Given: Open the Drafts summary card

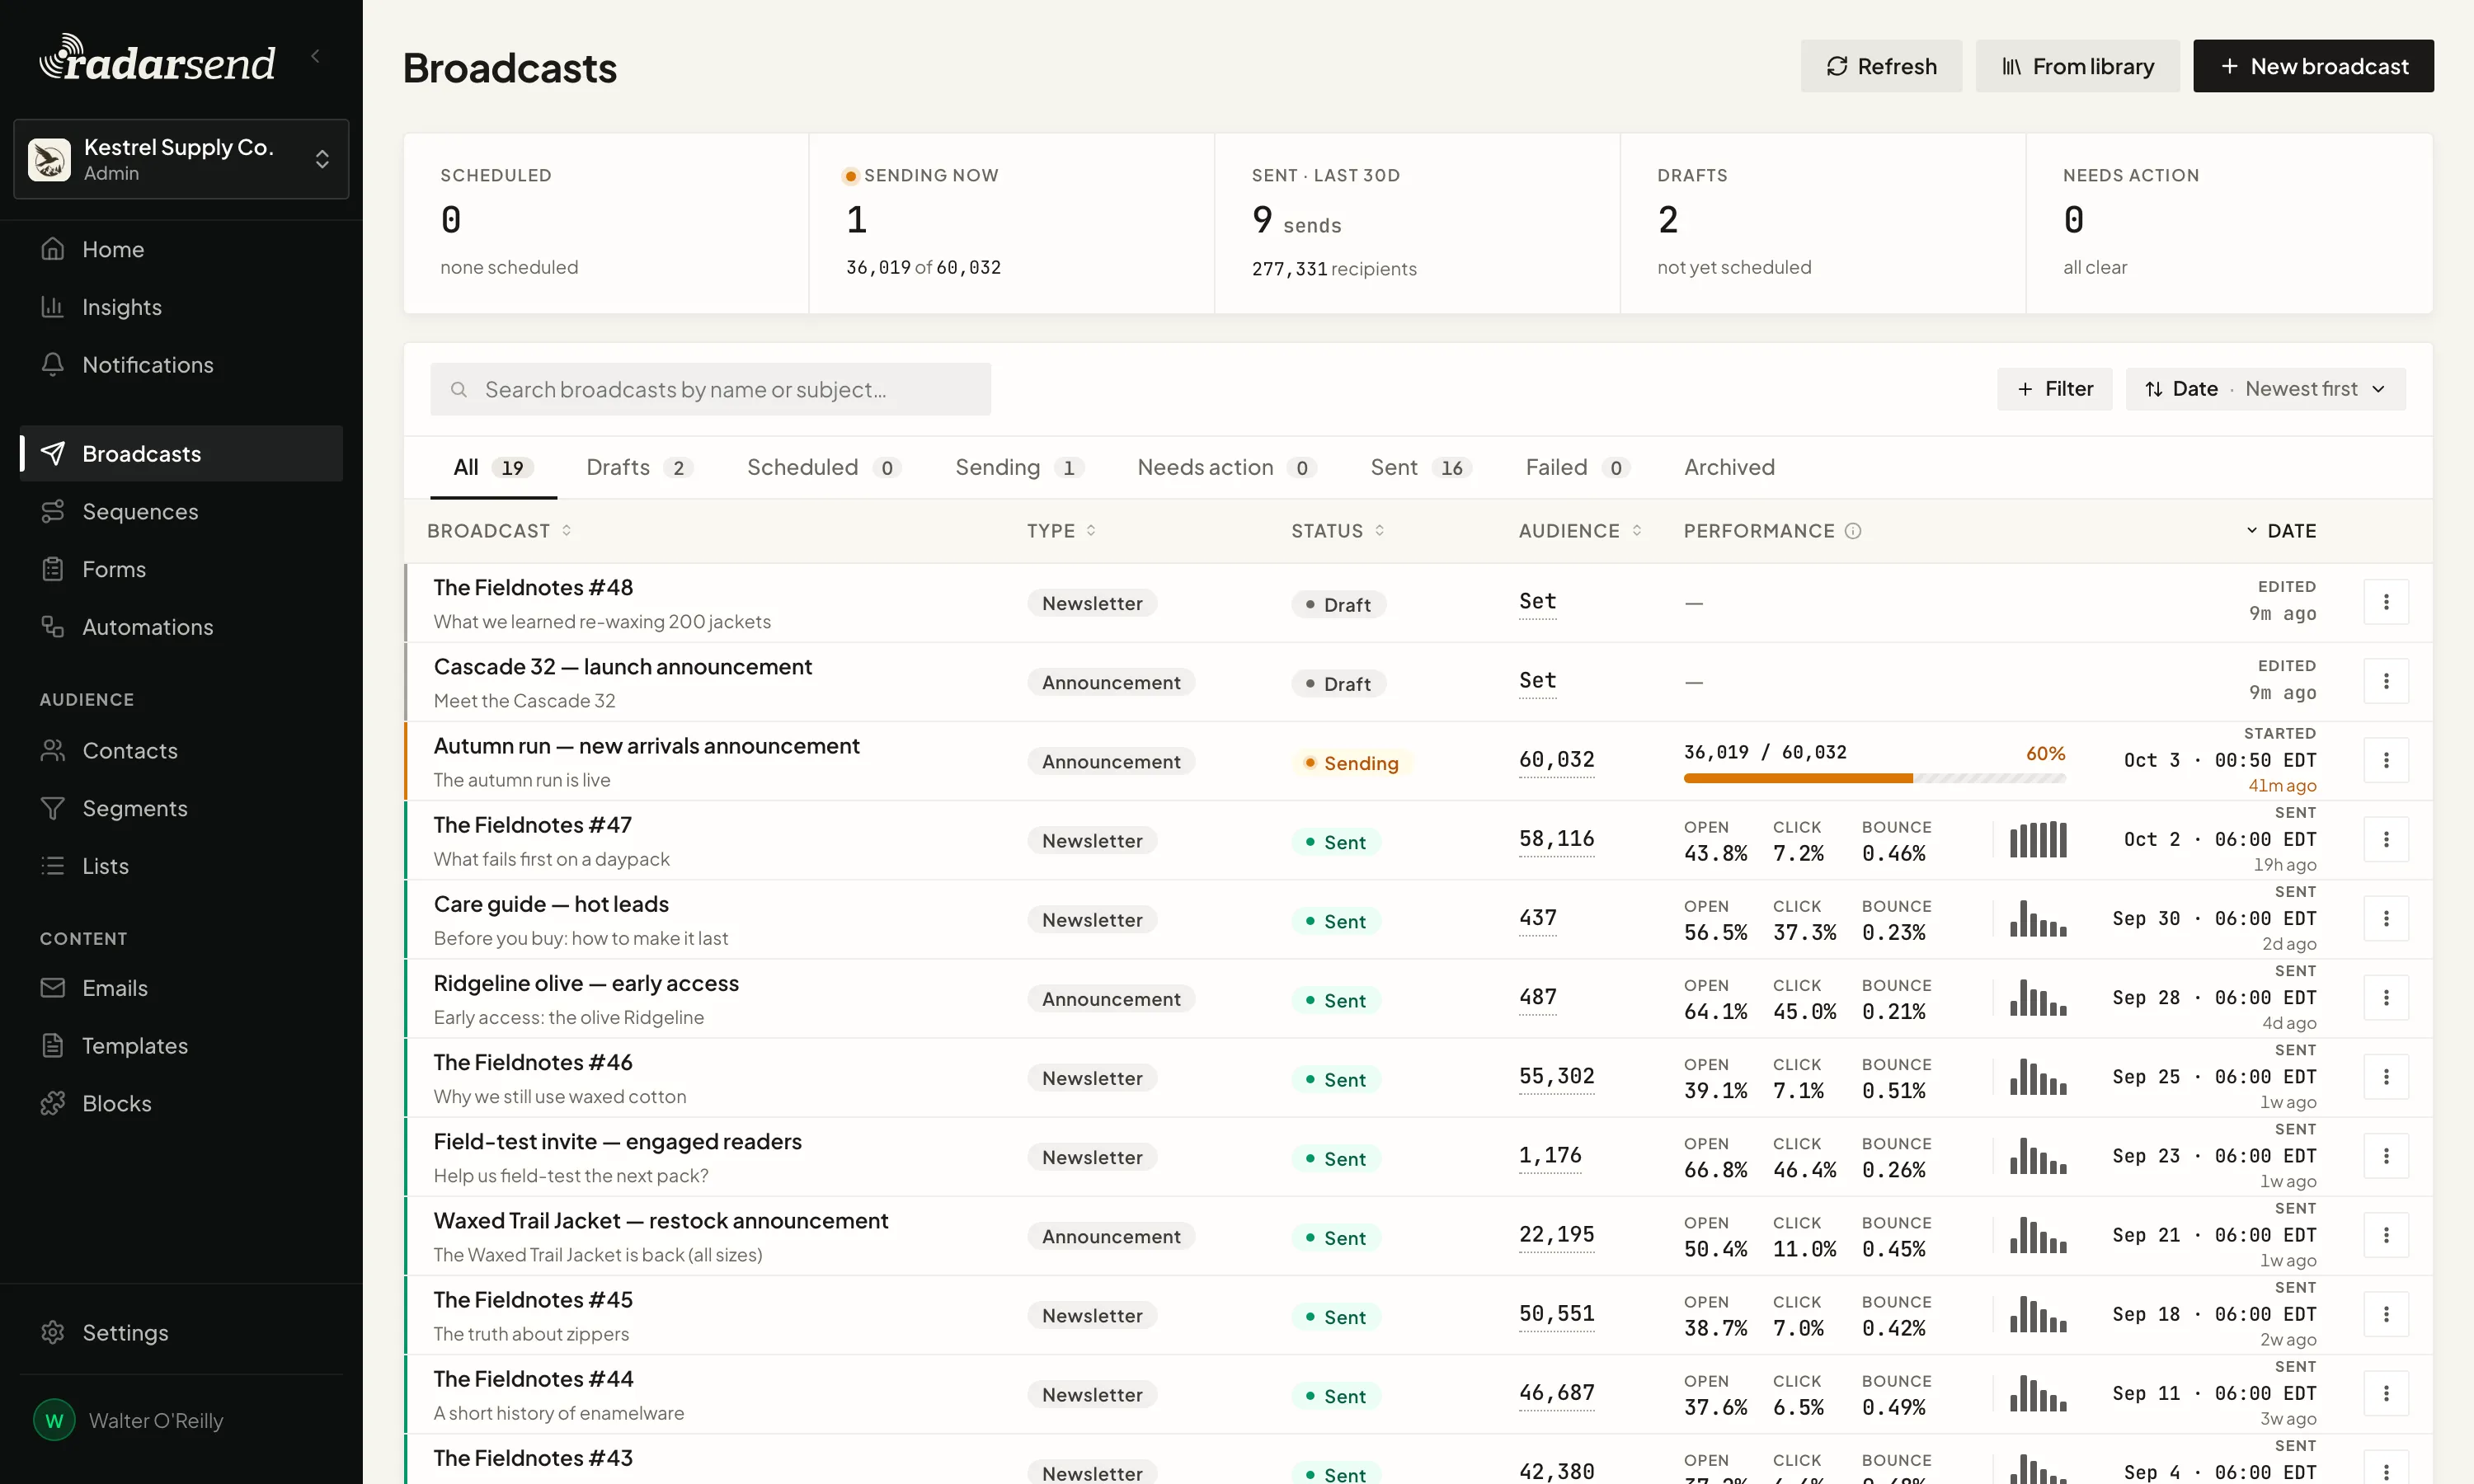Looking at the screenshot, I should pyautogui.click(x=1822, y=223).
